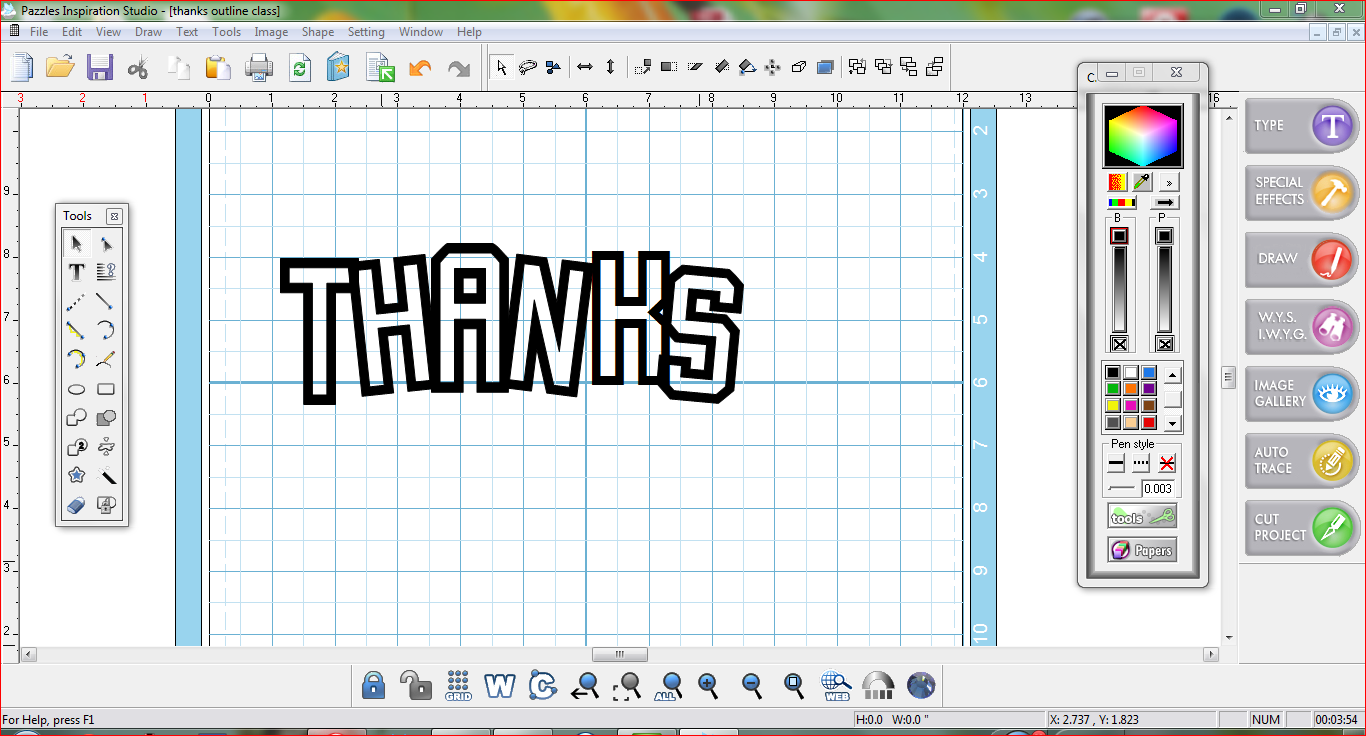Click the horizontal scrollbar thumb
Image resolution: width=1366 pixels, height=736 pixels.
pos(620,654)
